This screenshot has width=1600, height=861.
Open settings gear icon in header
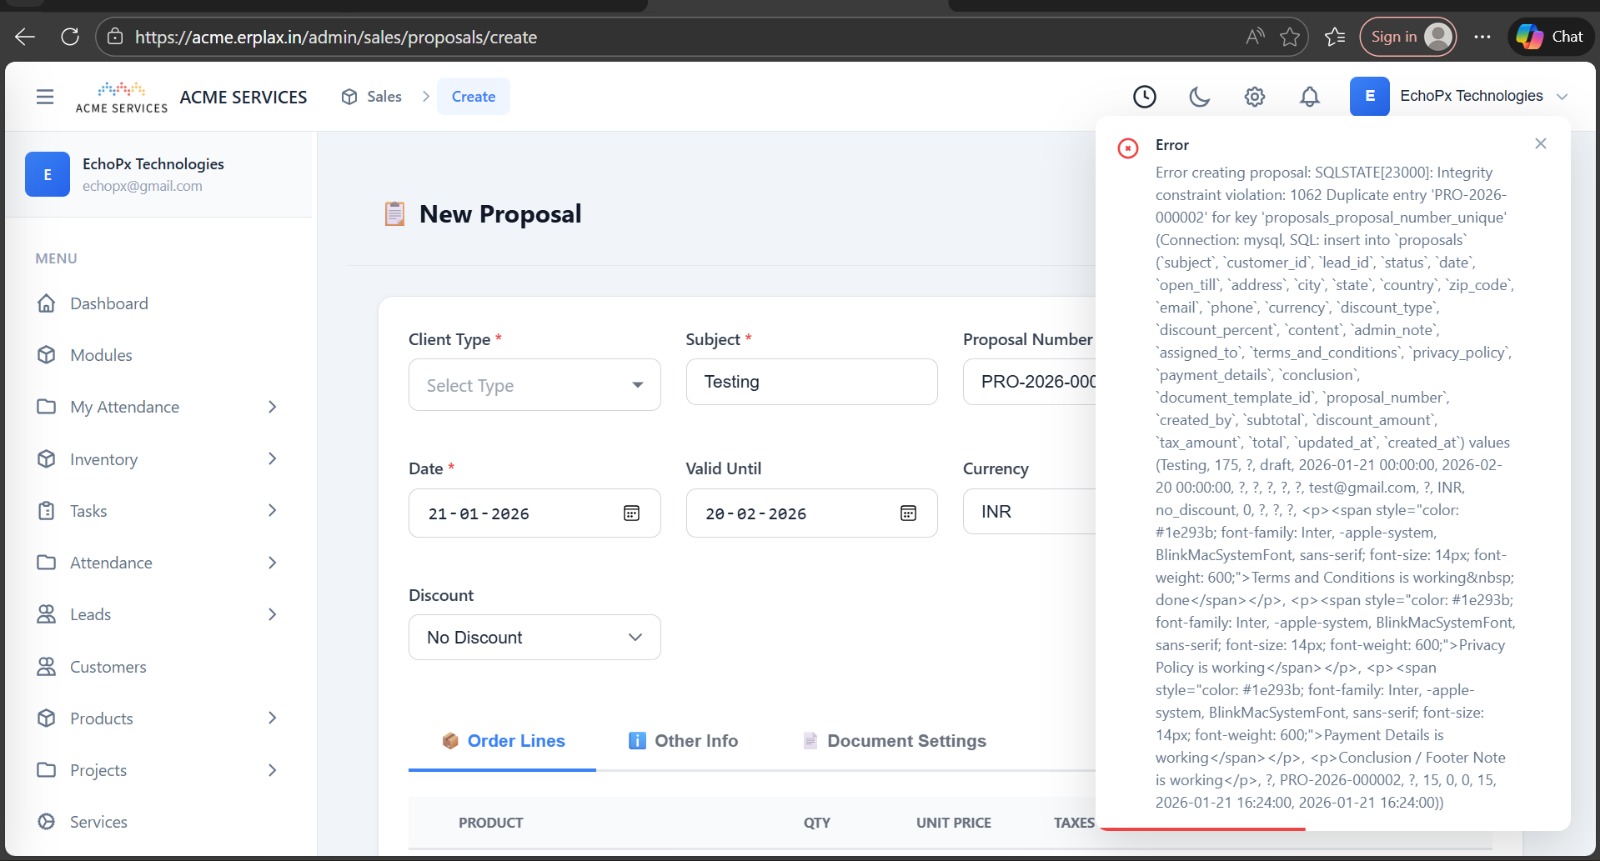coord(1254,97)
